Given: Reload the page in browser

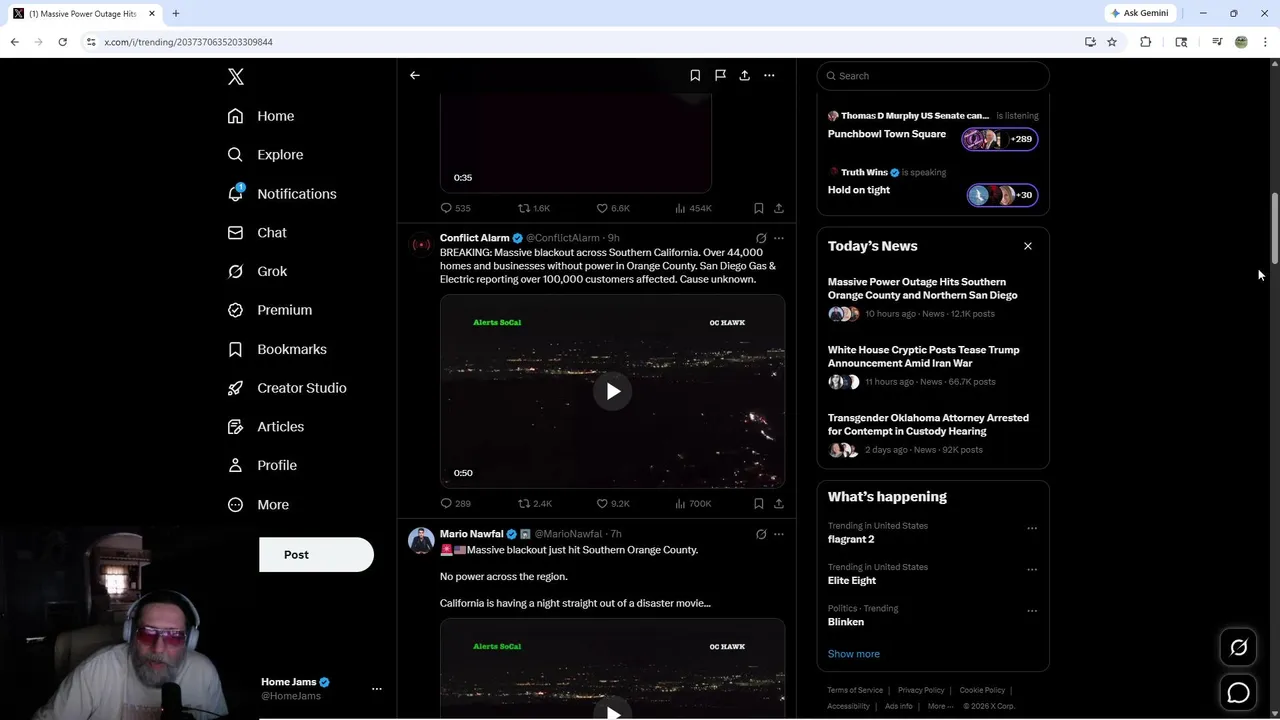Looking at the screenshot, I should pyautogui.click(x=62, y=42).
